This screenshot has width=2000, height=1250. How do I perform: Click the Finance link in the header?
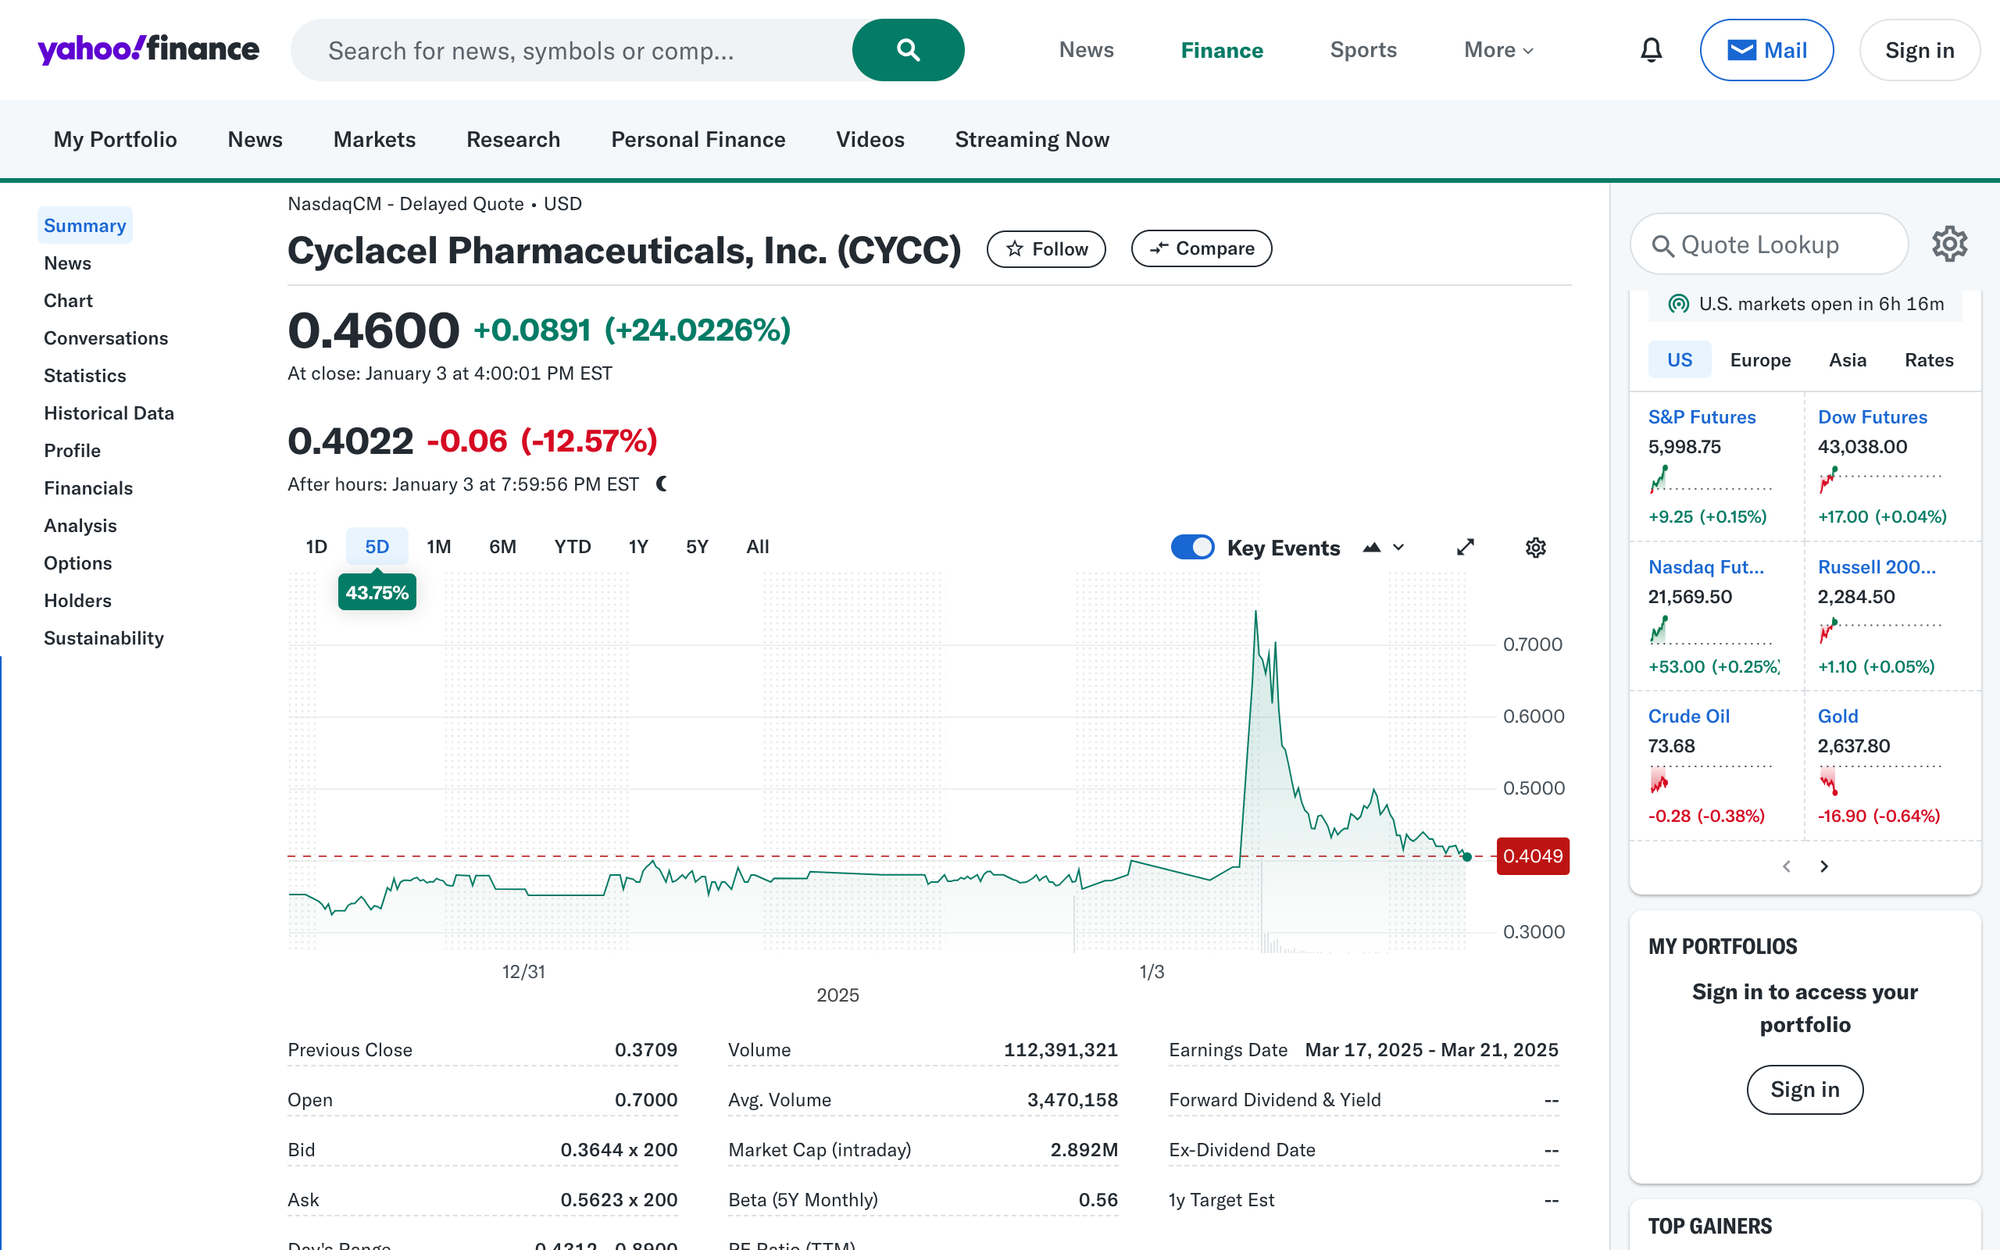pos(1222,50)
